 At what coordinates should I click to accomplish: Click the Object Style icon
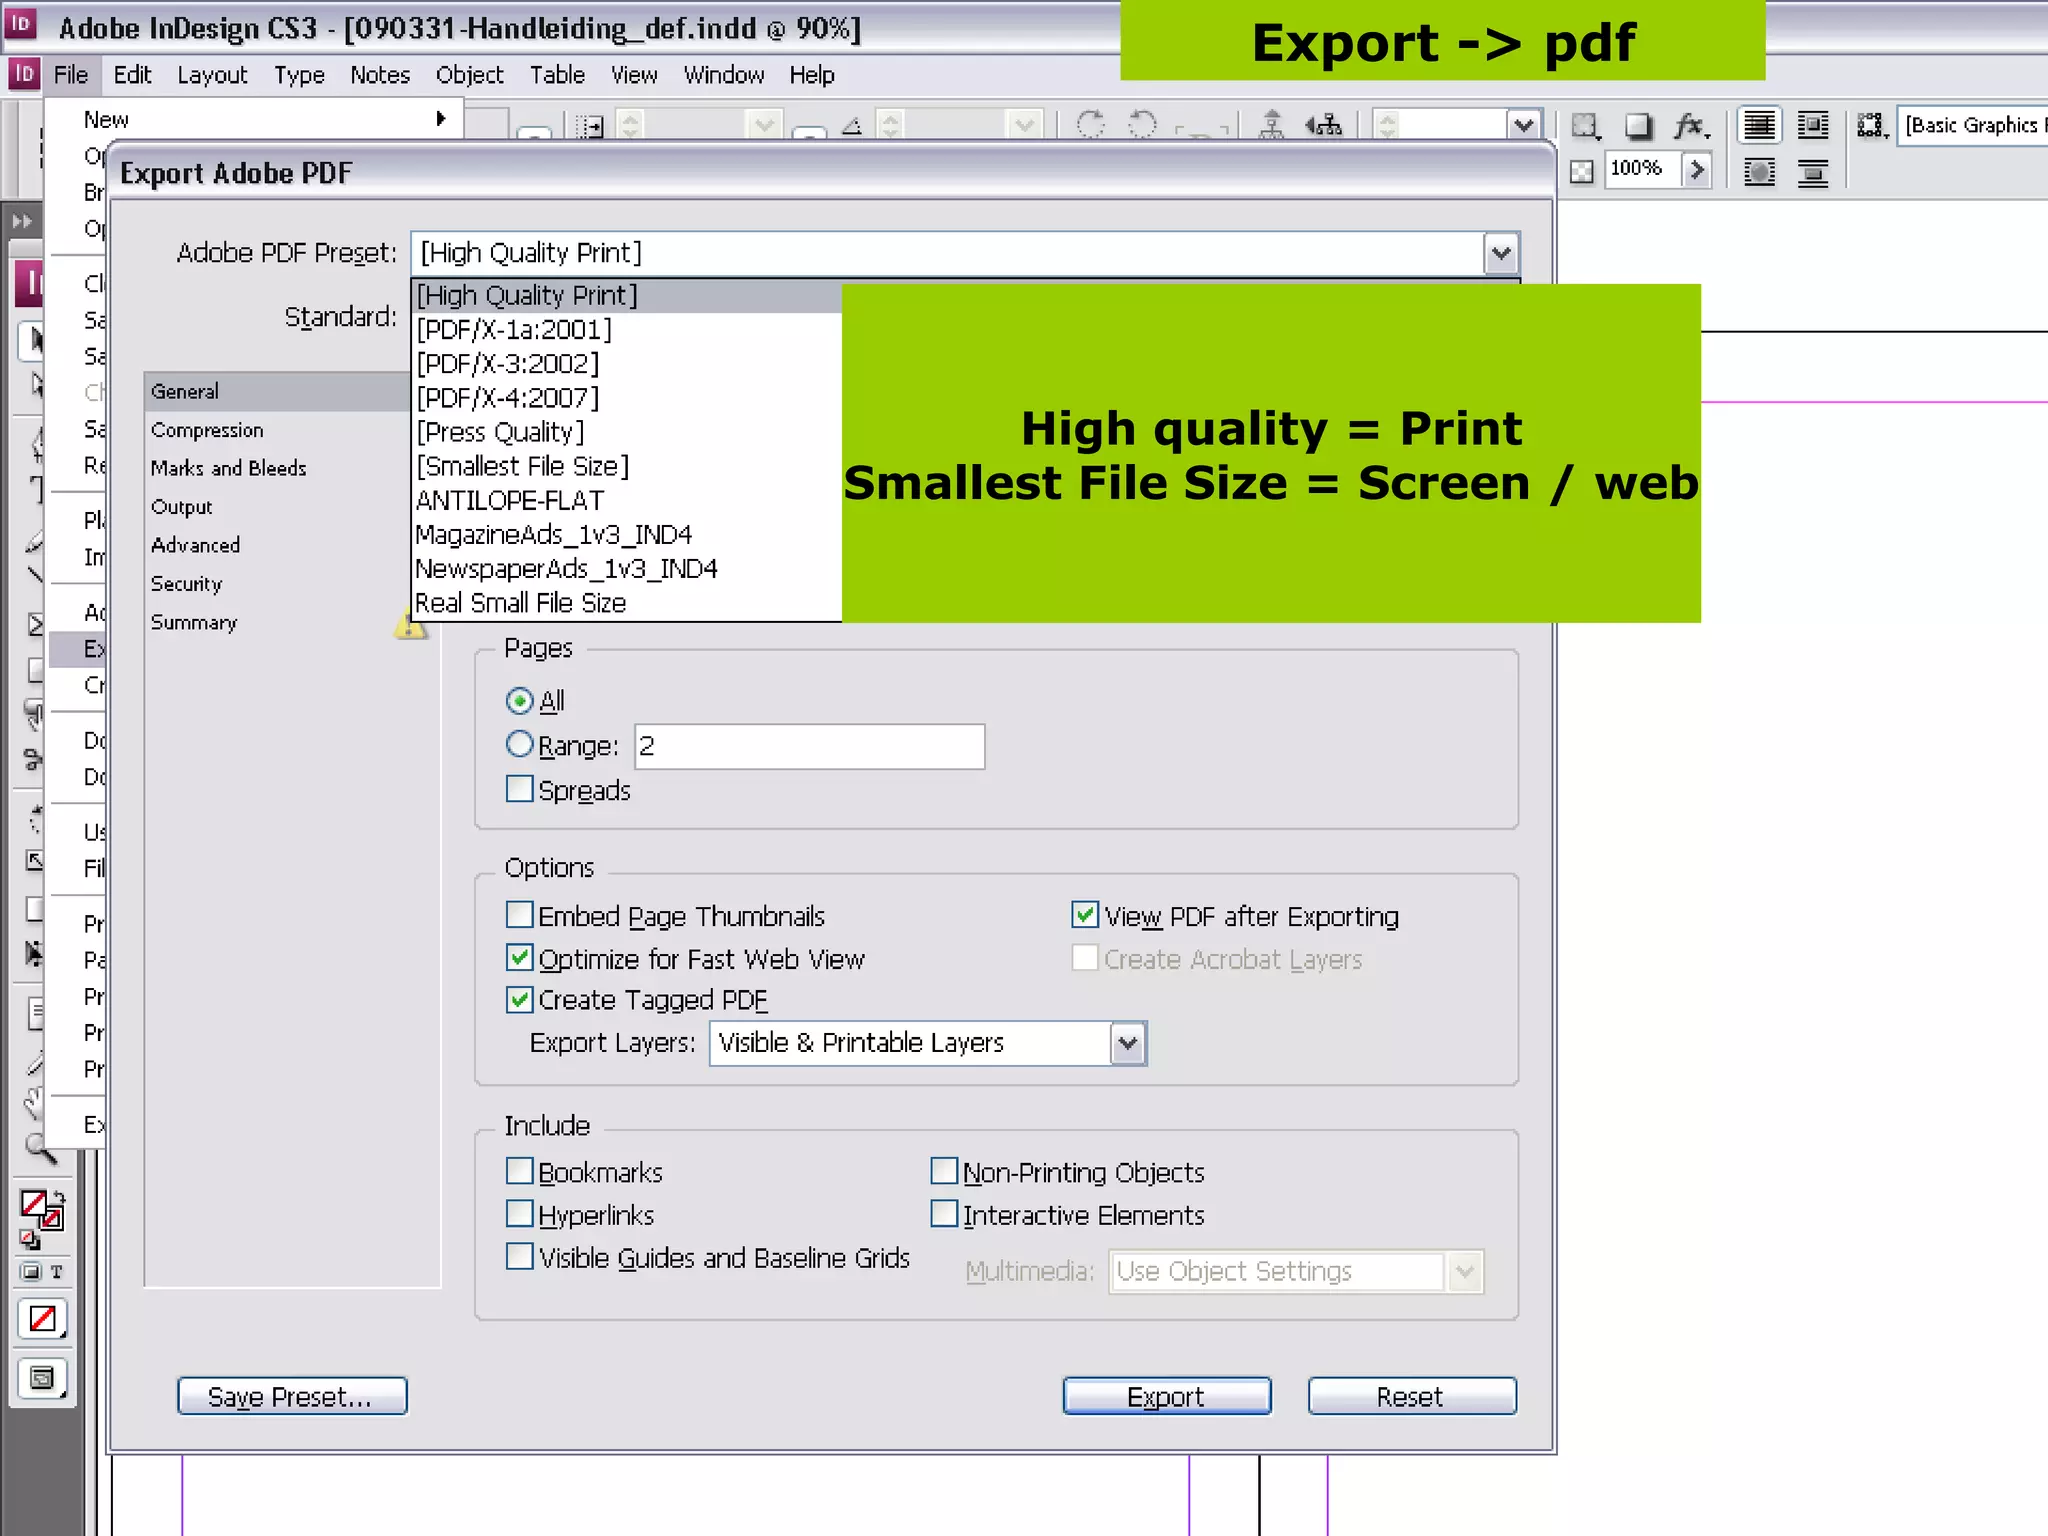click(x=1871, y=126)
